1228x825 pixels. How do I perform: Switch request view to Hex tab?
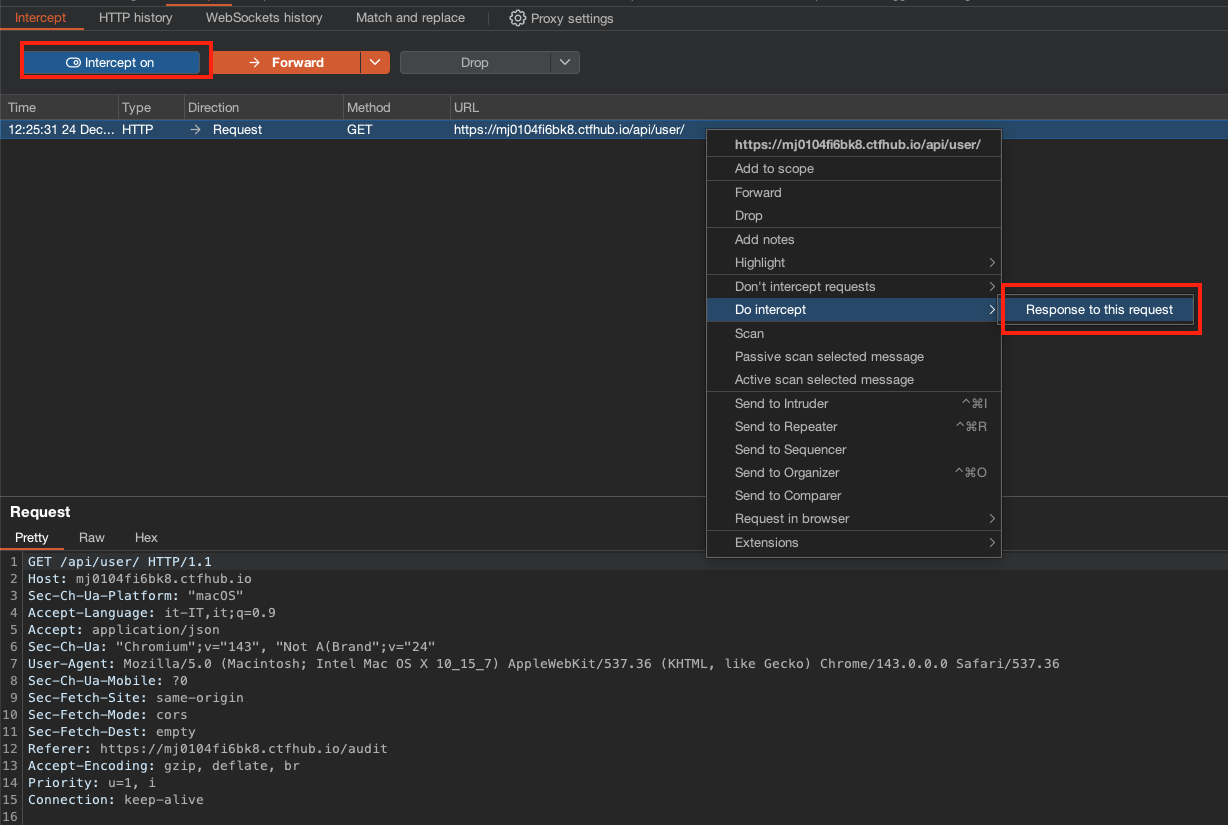pyautogui.click(x=146, y=537)
